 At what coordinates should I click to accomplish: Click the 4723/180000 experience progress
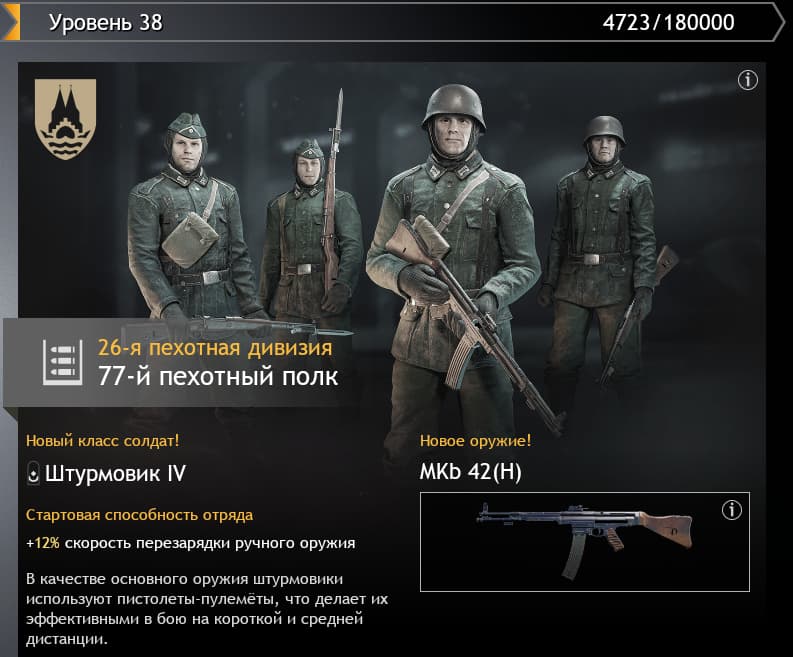point(669,22)
